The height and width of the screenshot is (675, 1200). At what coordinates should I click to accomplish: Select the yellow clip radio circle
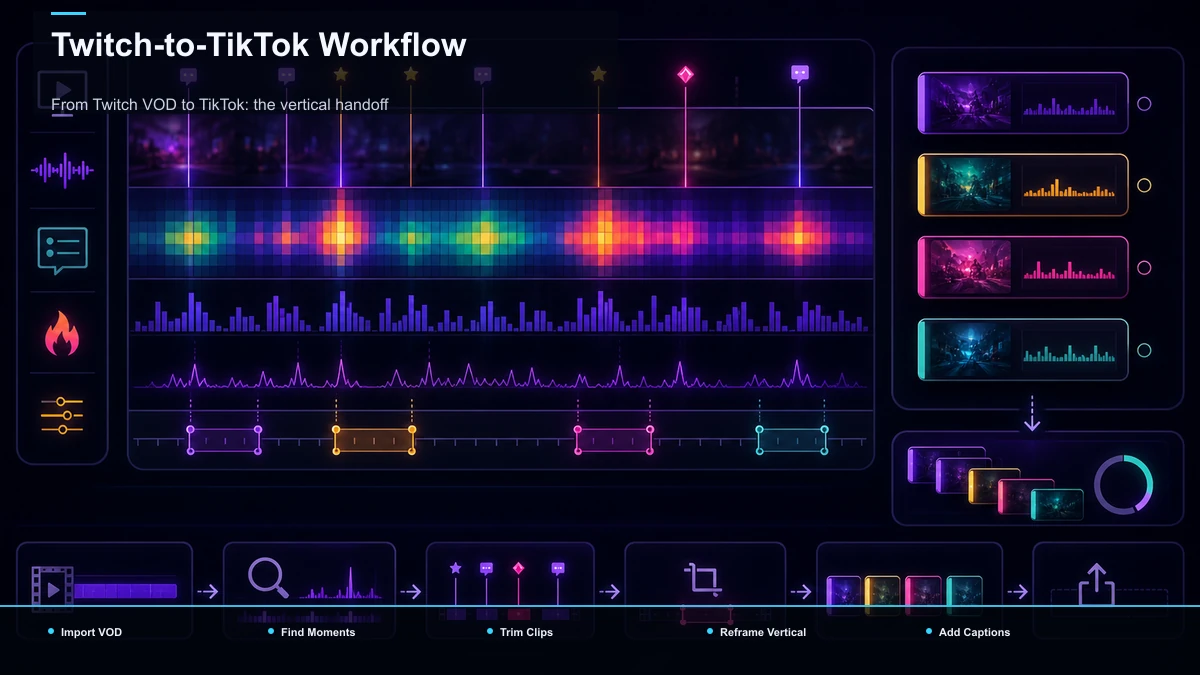point(1144,185)
